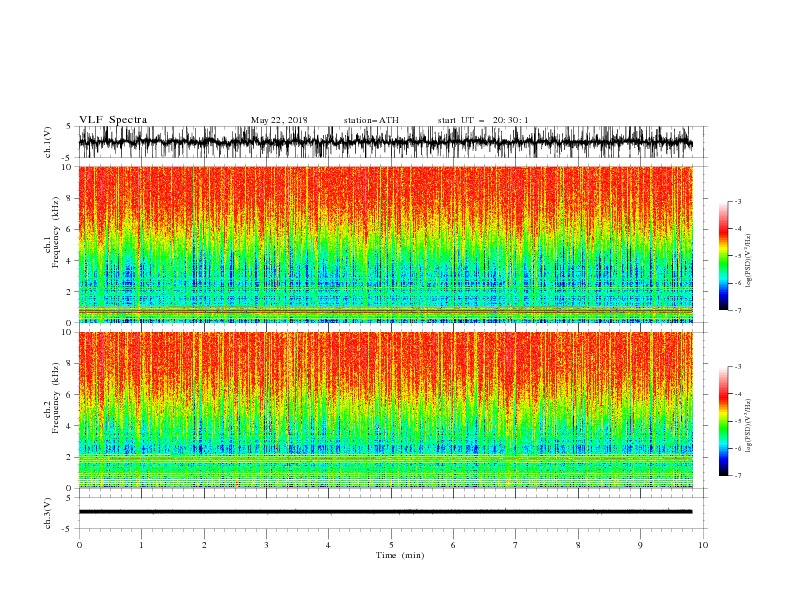Click time axis tick label "2"
Image resolution: width=792 pixels, height=612 pixels.
tap(204, 545)
